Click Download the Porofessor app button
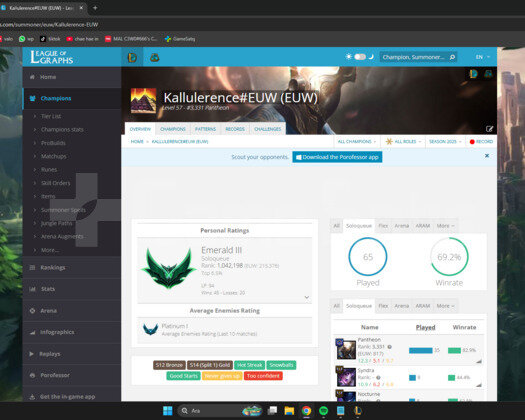The image size is (525, 420). click(x=337, y=157)
